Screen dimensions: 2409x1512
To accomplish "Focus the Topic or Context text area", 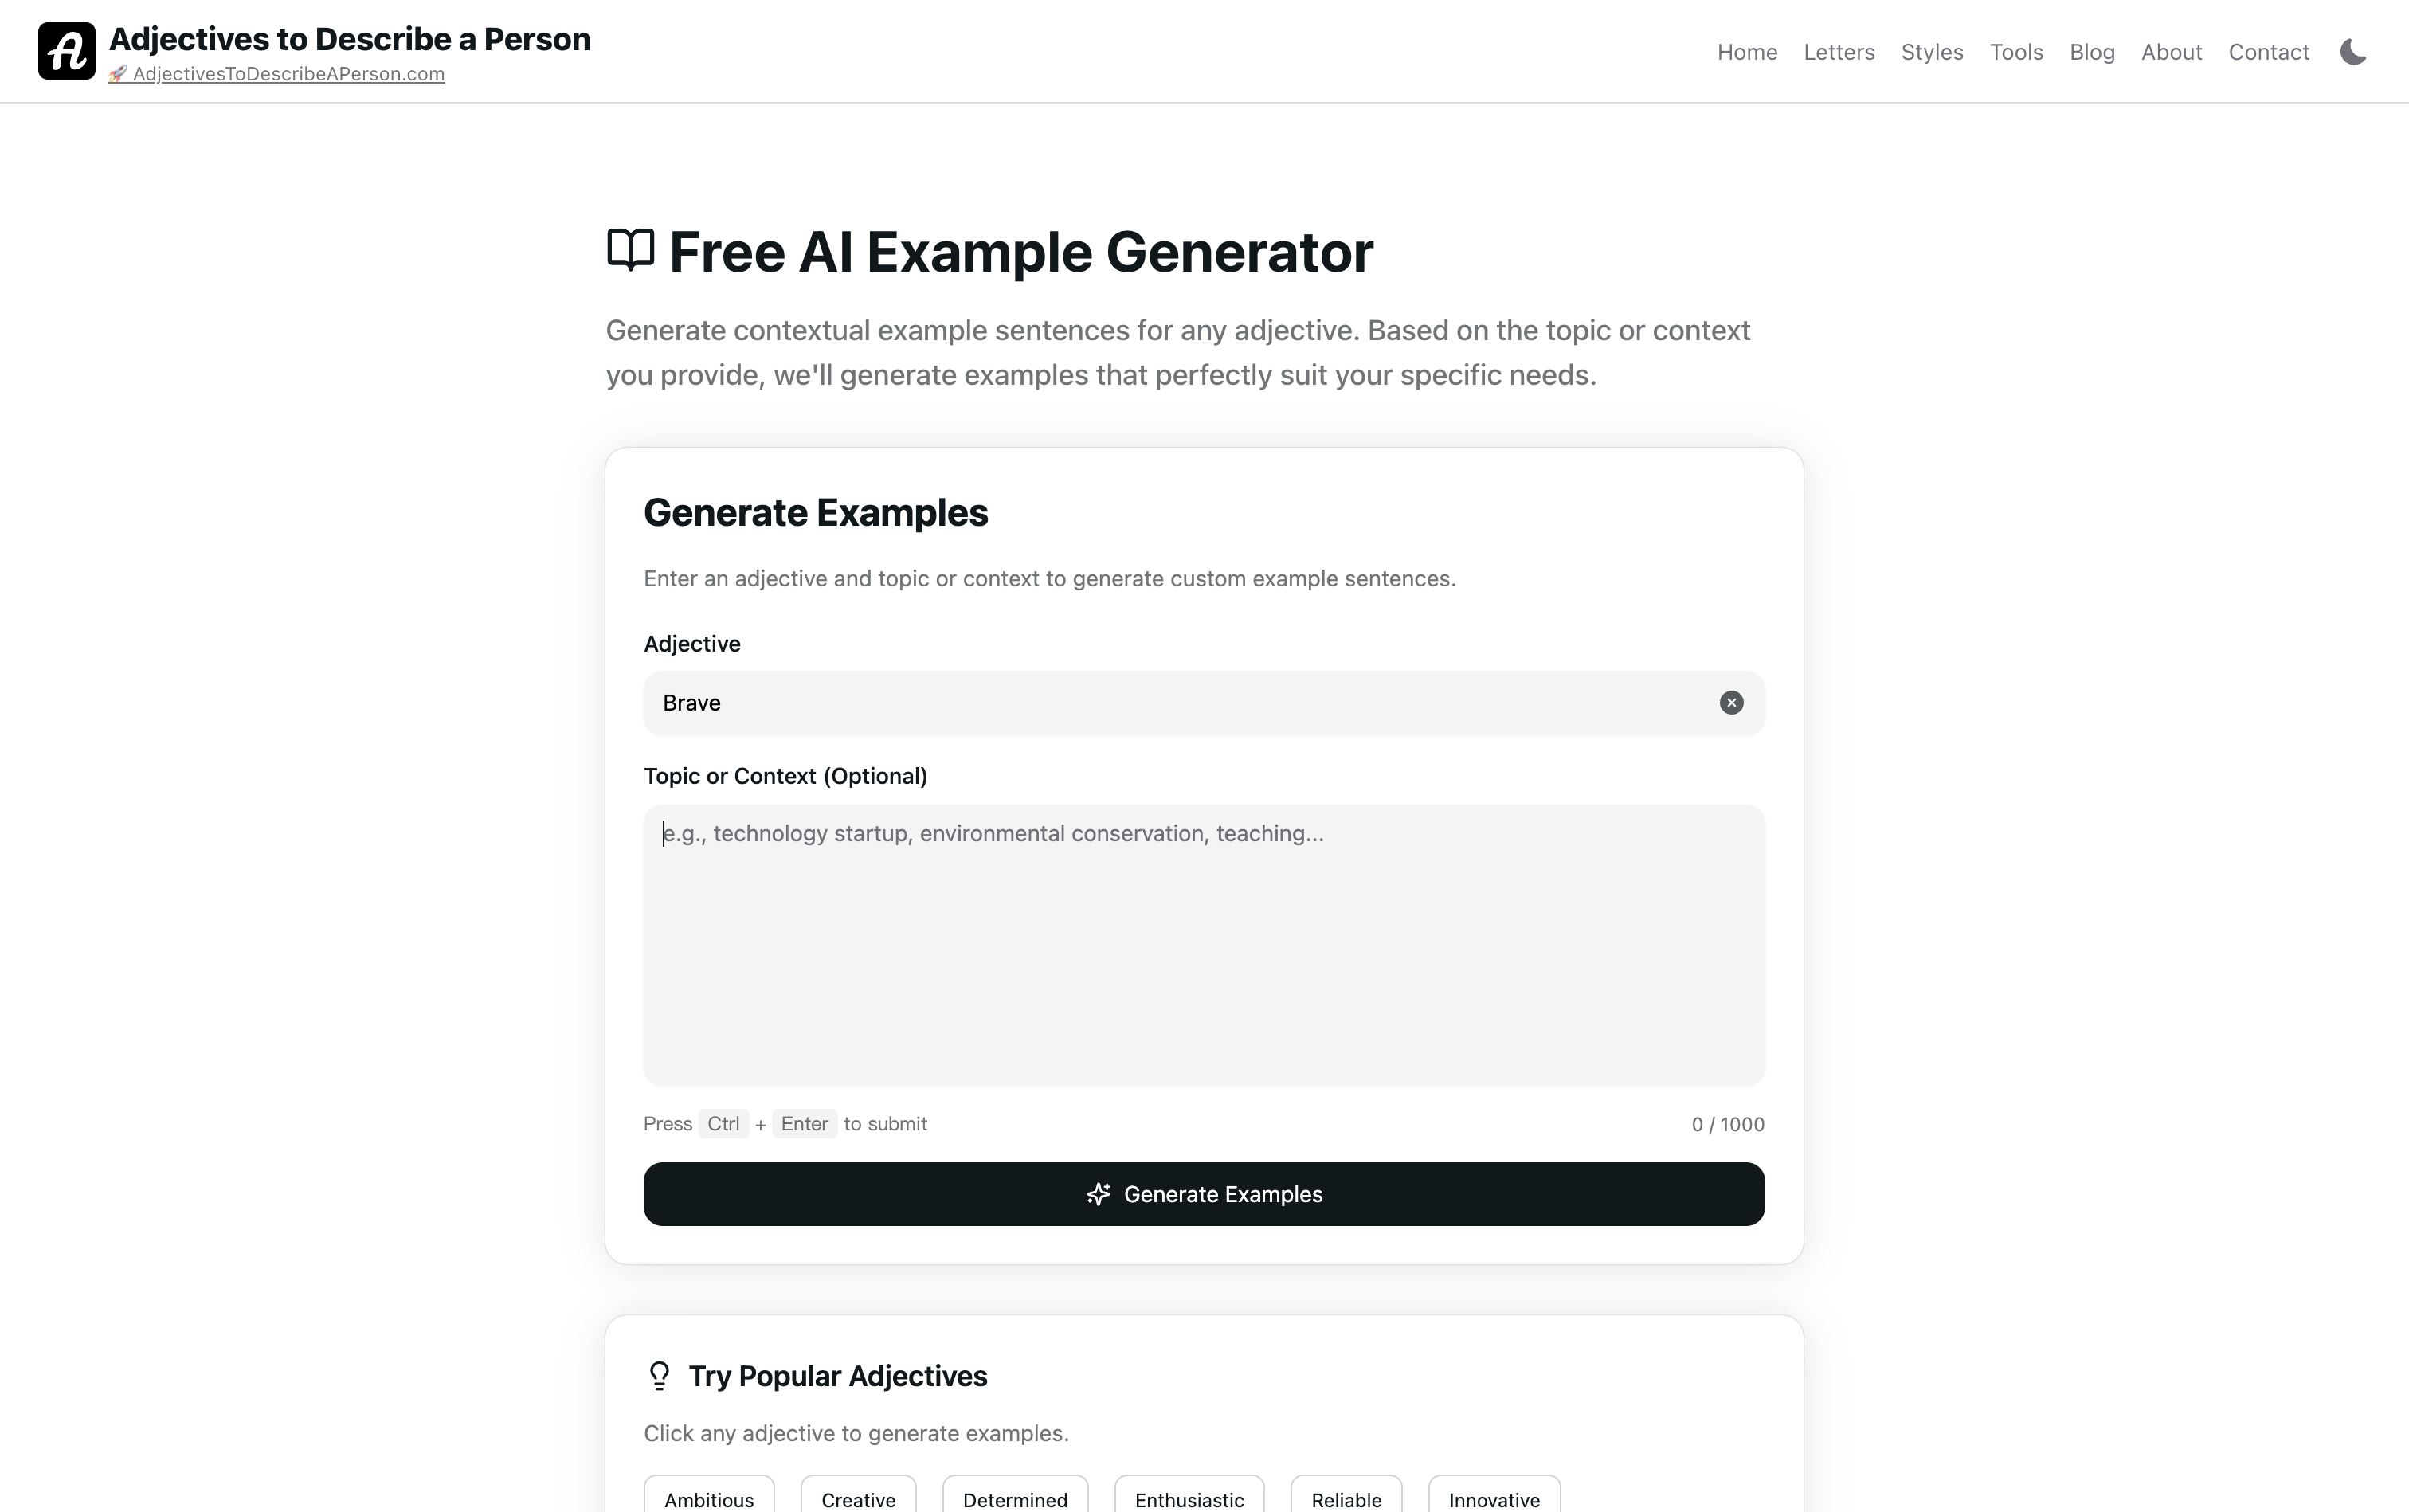I will click(x=1204, y=945).
